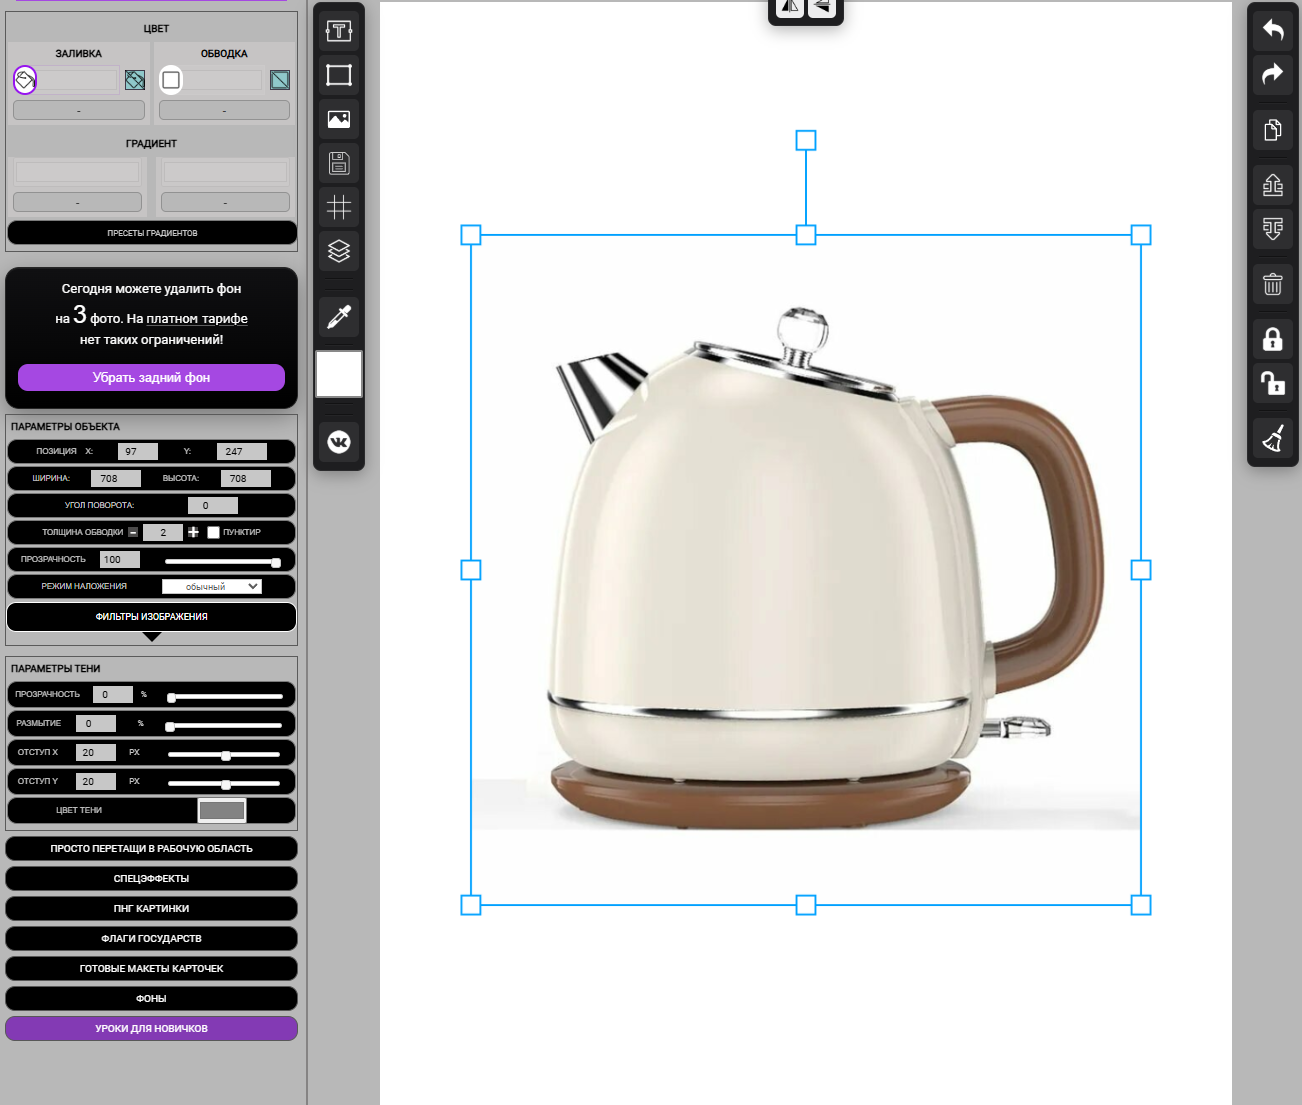This screenshot has height=1105, width=1302.
Task: Increase stroke thickness with plus button
Action: (193, 532)
